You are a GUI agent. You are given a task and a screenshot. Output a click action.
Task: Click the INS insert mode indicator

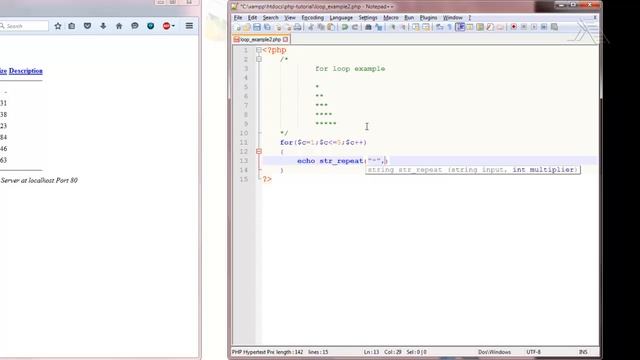pyautogui.click(x=583, y=352)
